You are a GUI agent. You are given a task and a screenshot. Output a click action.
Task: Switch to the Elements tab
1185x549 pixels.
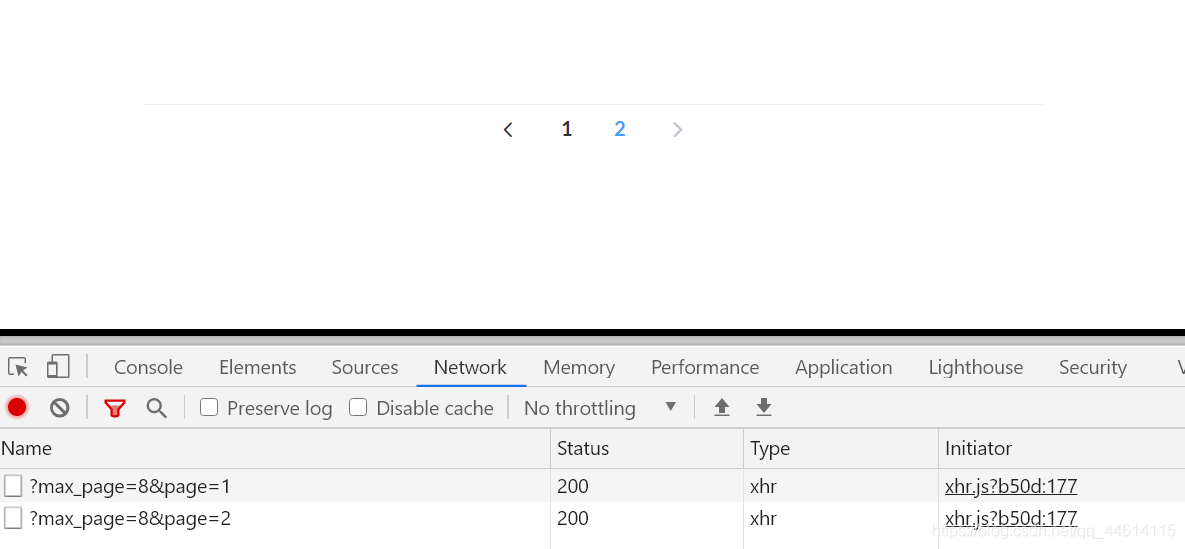[x=257, y=367]
